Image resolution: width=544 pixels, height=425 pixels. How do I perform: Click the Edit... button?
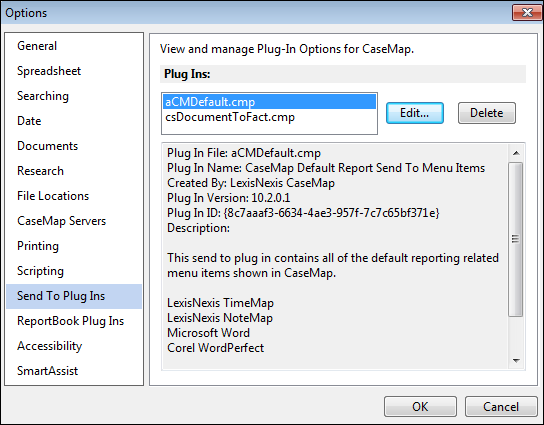click(415, 113)
